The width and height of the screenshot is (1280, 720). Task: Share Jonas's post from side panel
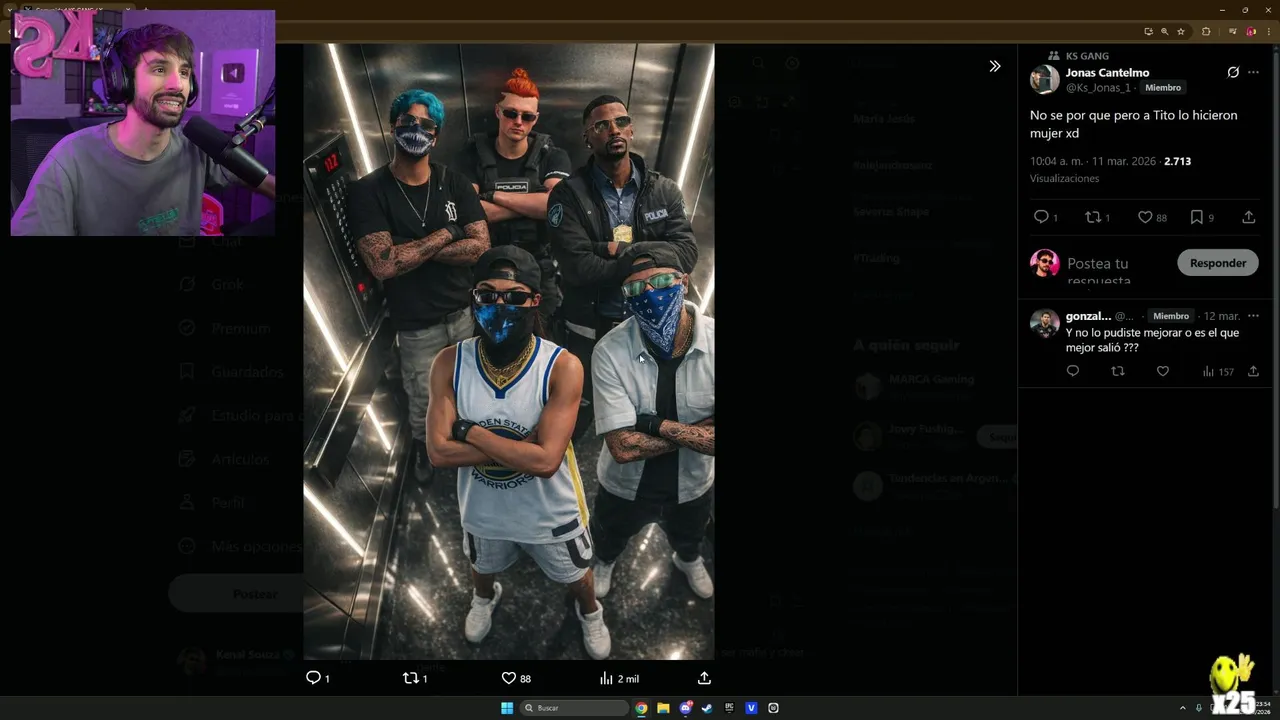click(x=1249, y=217)
